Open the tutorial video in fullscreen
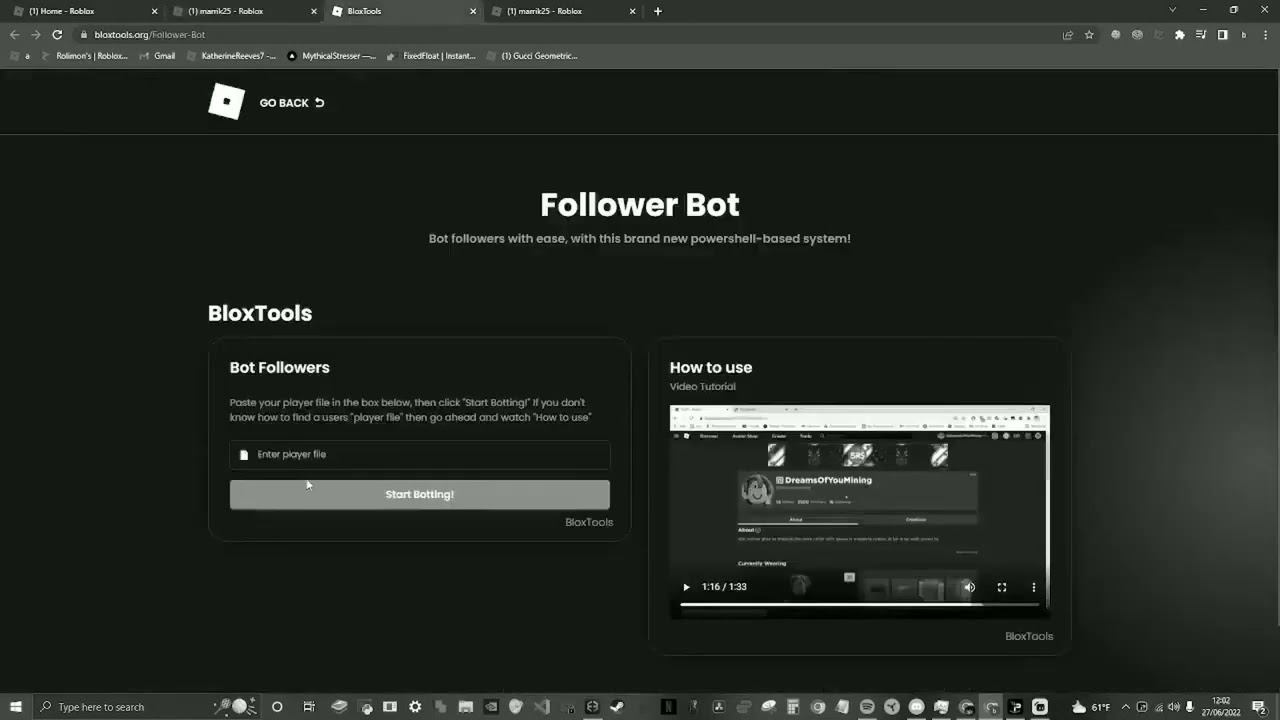 [x=1001, y=587]
